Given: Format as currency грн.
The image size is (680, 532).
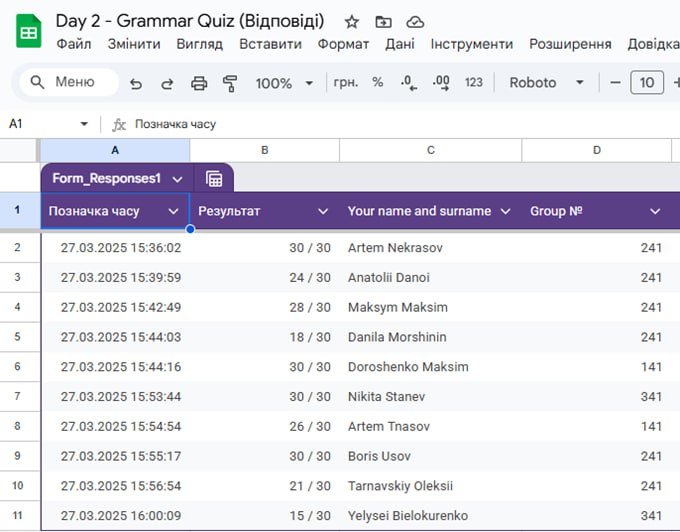Looking at the screenshot, I should (346, 82).
